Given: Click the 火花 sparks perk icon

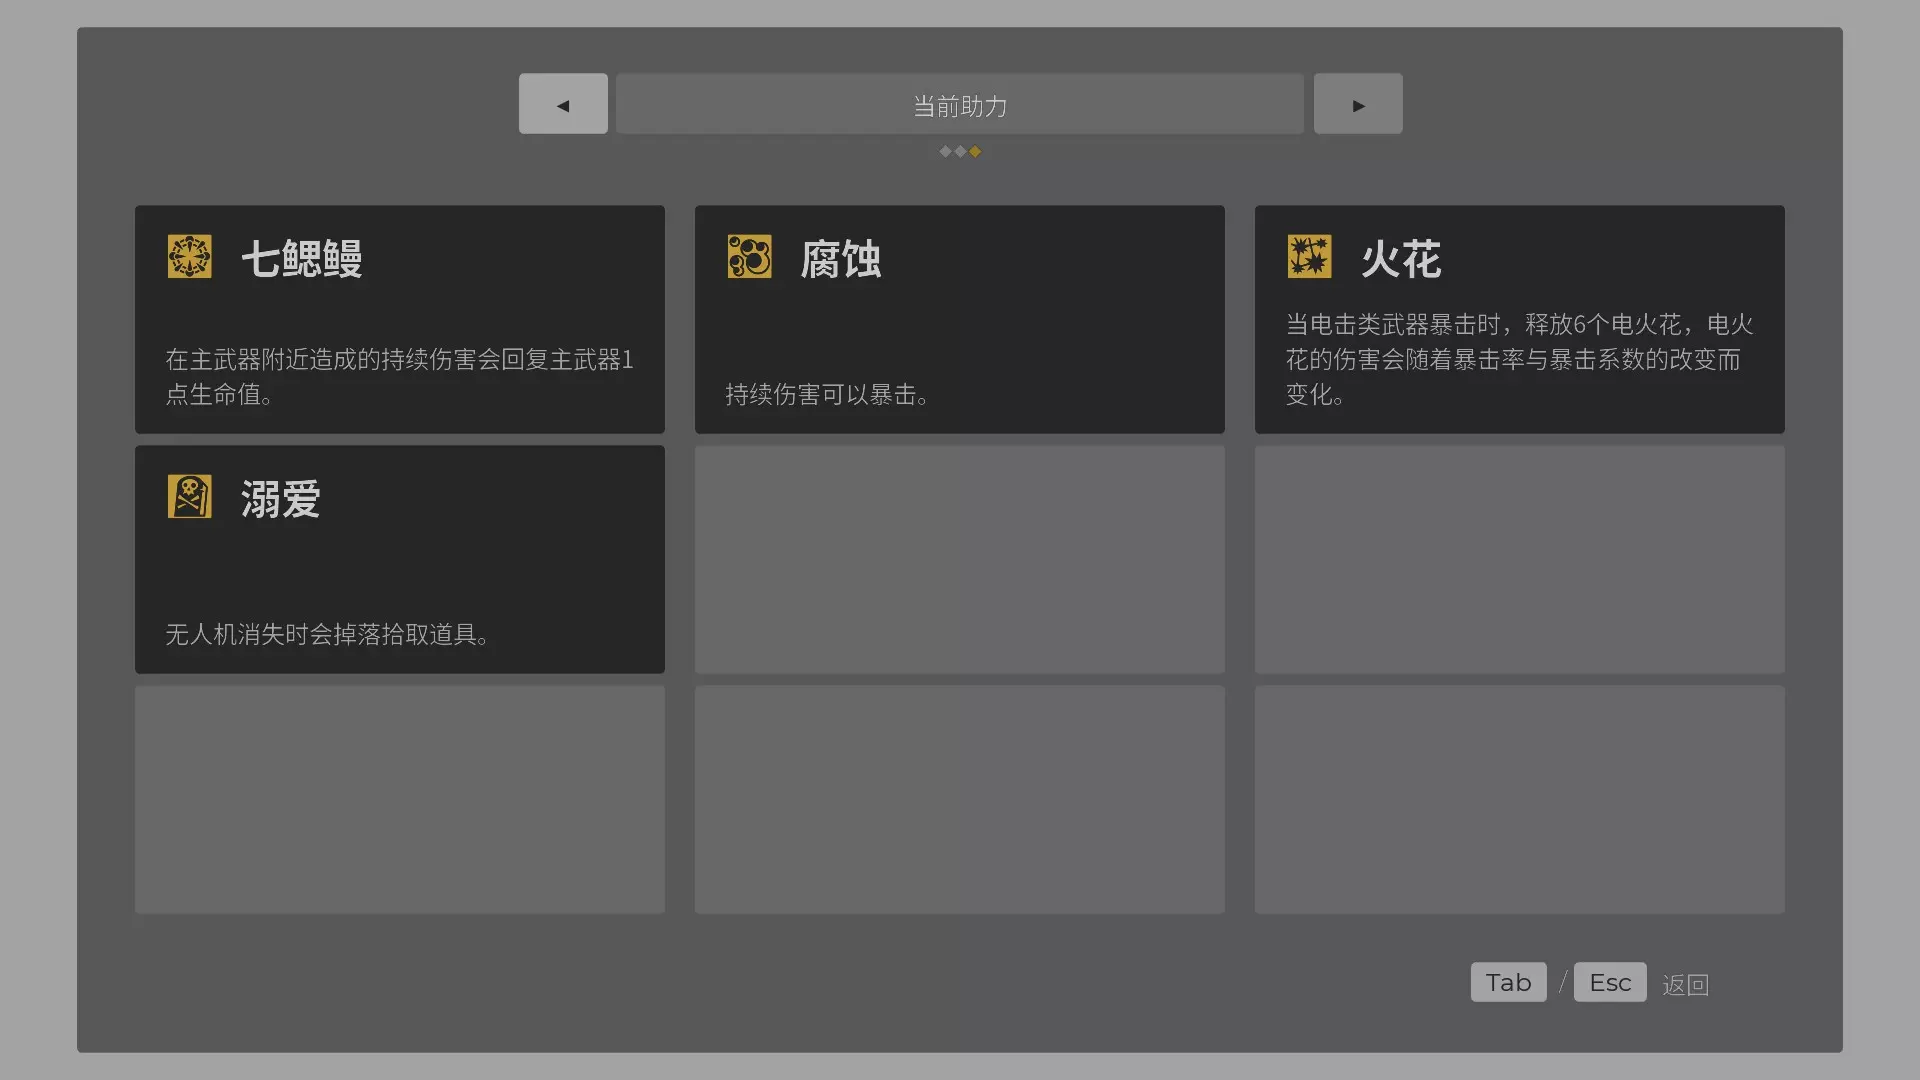Looking at the screenshot, I should tap(1309, 257).
